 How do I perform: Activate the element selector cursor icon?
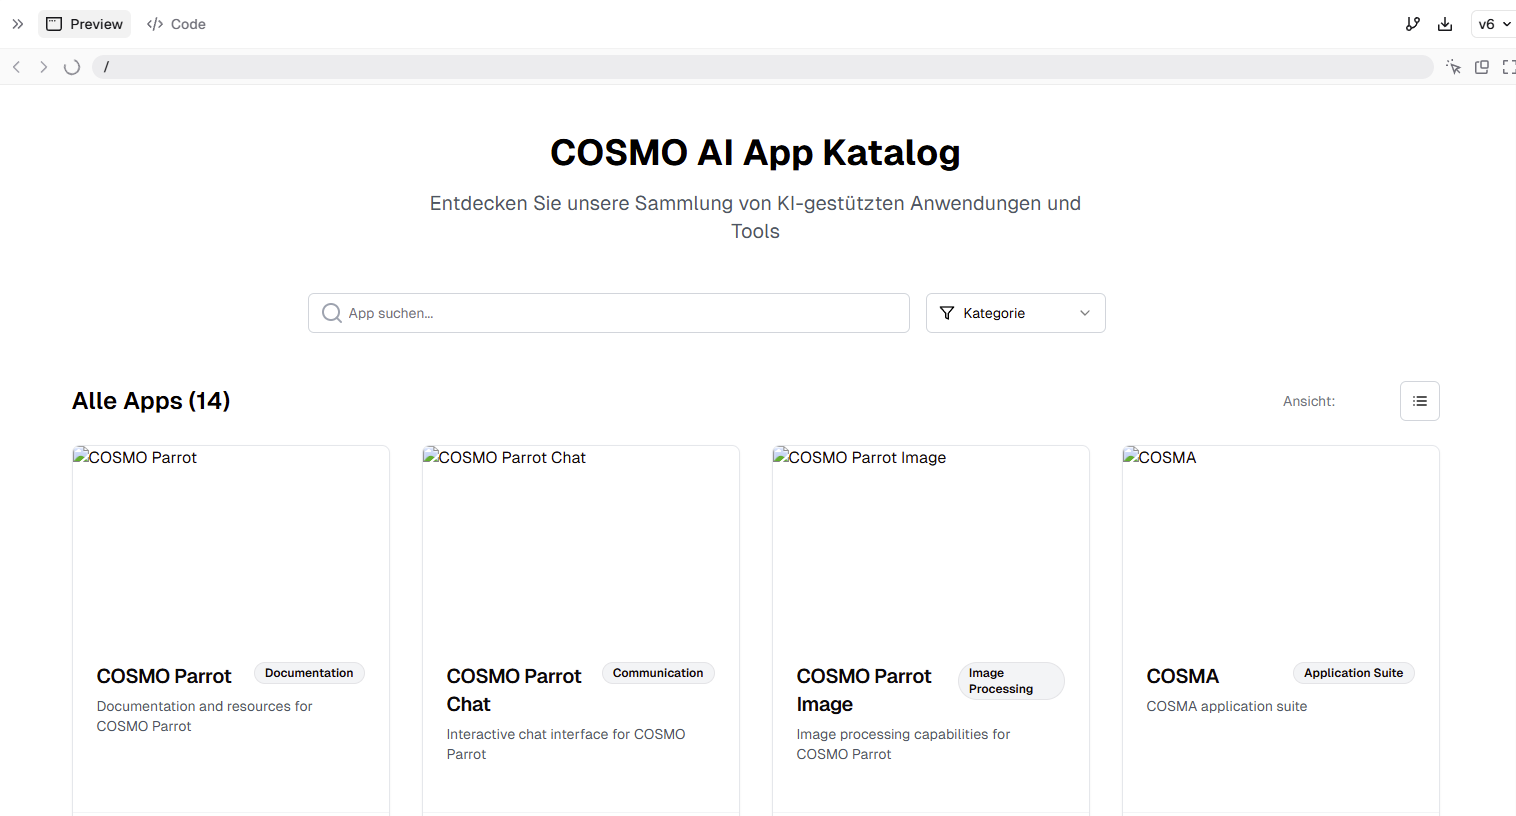click(1453, 67)
